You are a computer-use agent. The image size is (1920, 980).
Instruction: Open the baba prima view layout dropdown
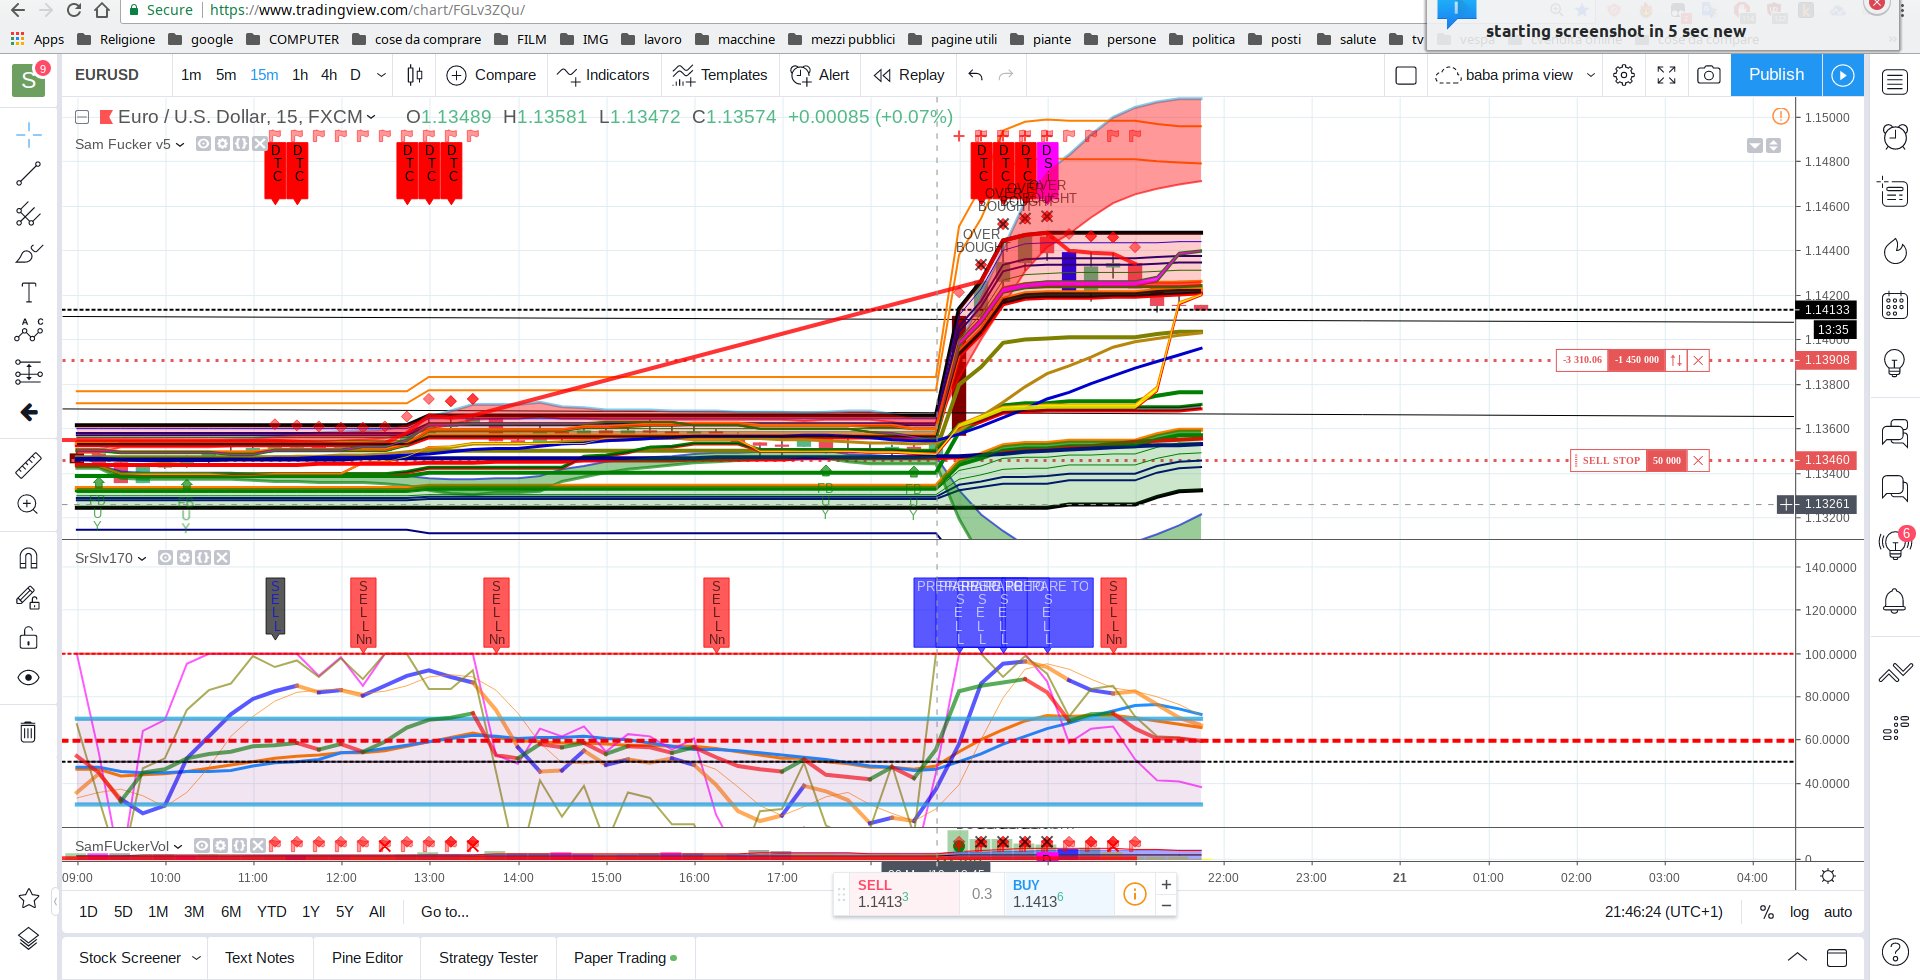1591,75
